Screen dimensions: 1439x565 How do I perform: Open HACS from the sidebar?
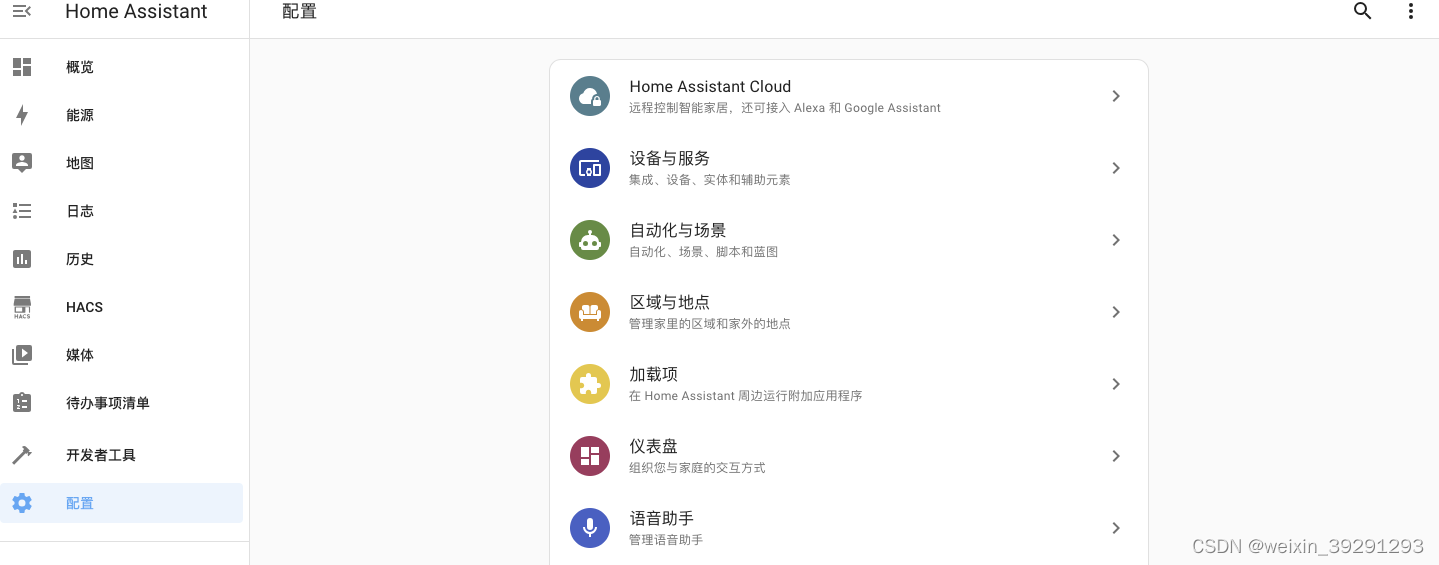click(x=122, y=307)
